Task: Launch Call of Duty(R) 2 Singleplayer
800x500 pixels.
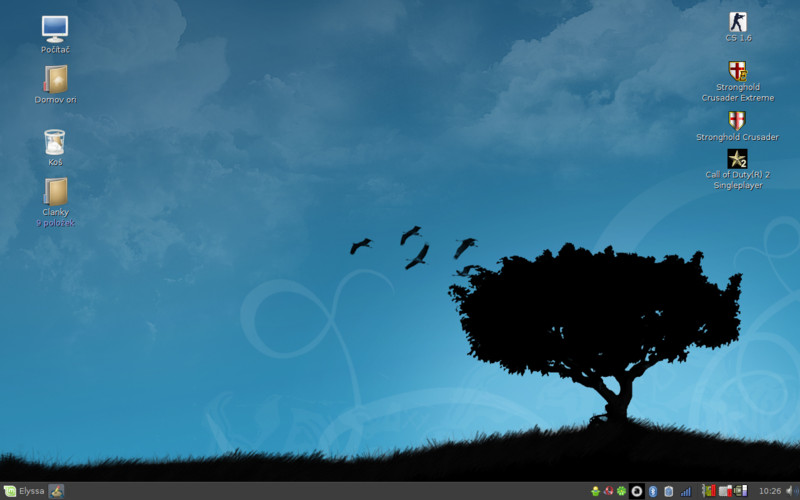Action: pos(737,169)
